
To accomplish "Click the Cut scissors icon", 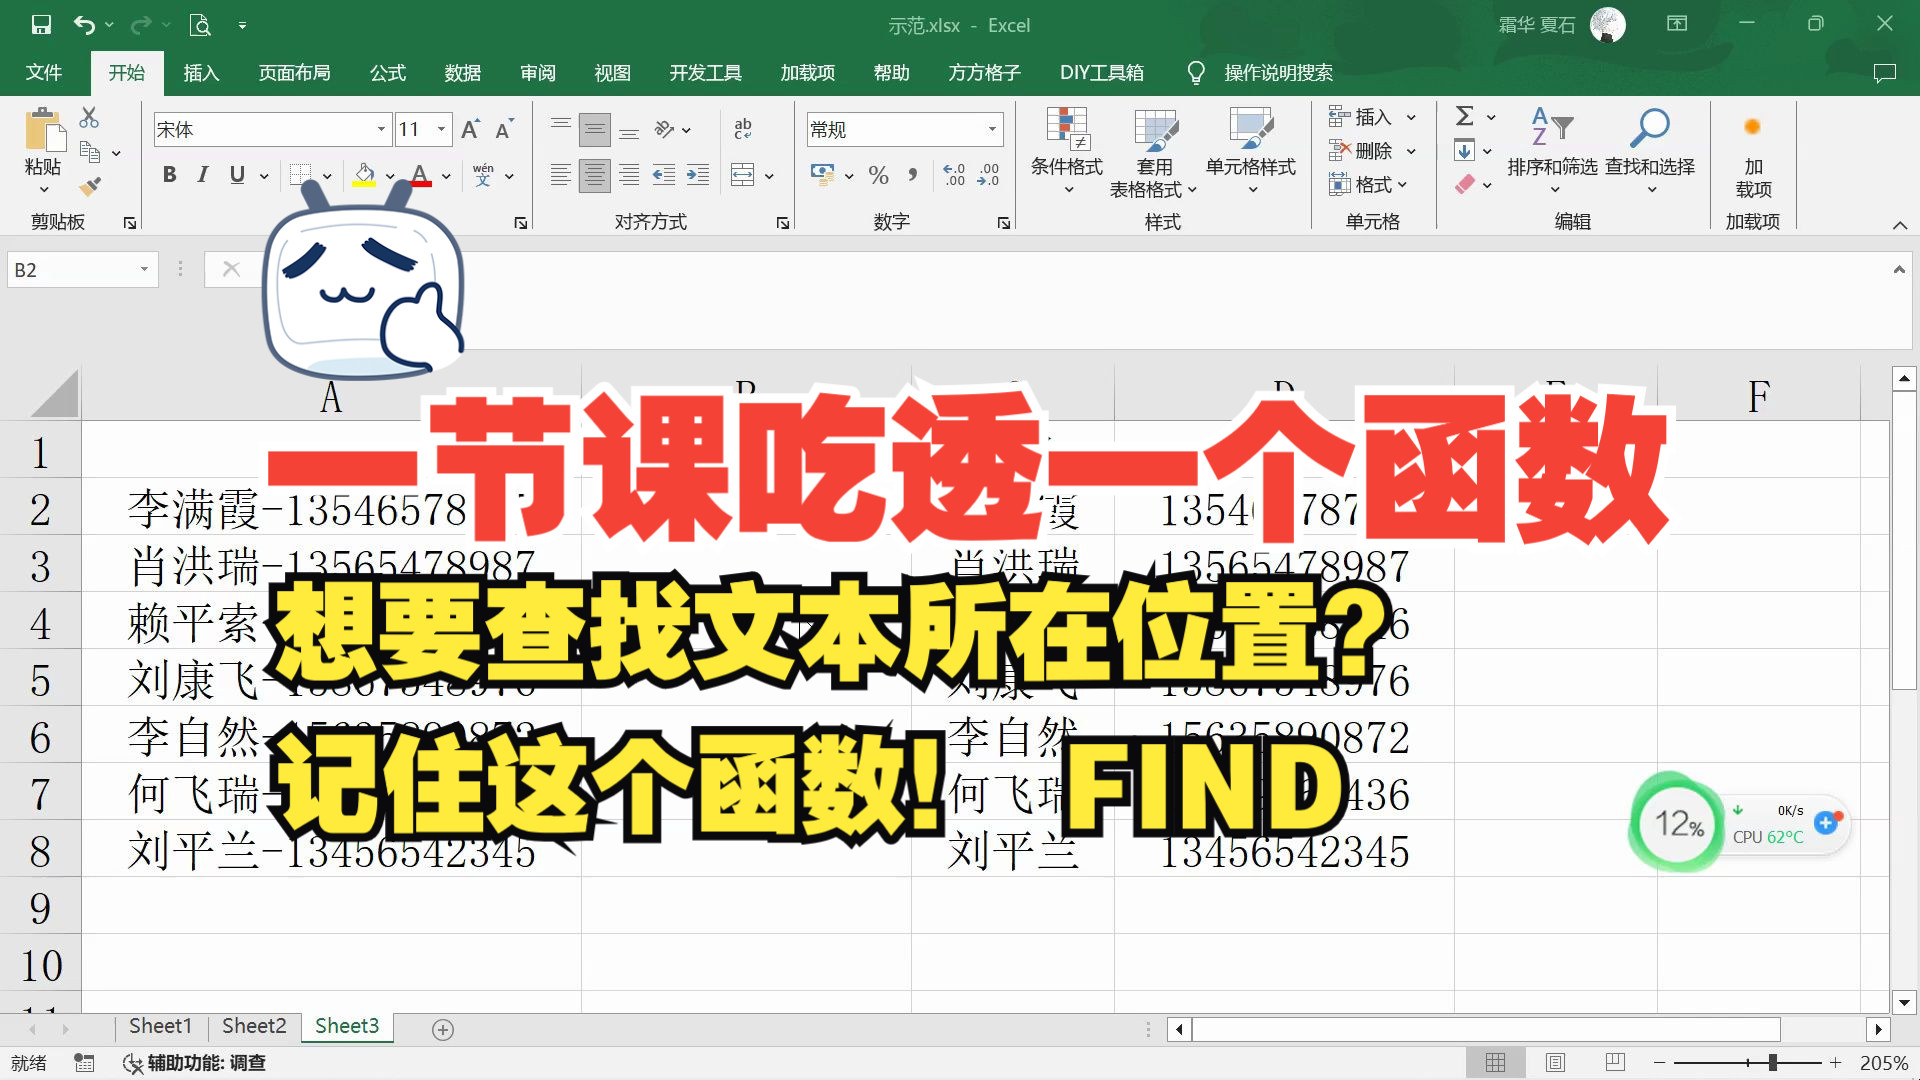I will point(89,118).
